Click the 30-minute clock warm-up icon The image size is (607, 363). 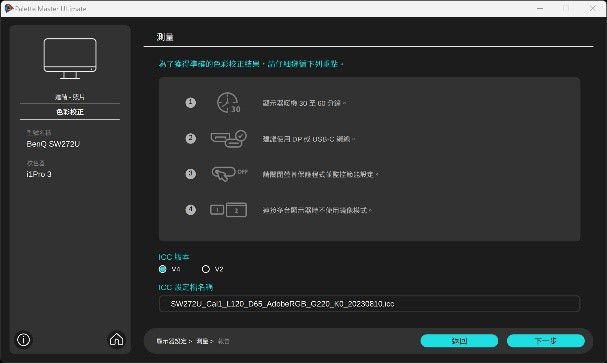[228, 103]
